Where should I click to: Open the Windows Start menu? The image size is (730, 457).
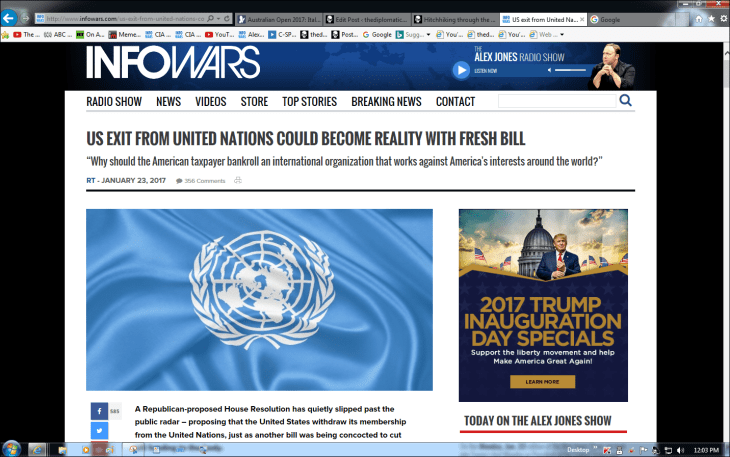(12, 448)
